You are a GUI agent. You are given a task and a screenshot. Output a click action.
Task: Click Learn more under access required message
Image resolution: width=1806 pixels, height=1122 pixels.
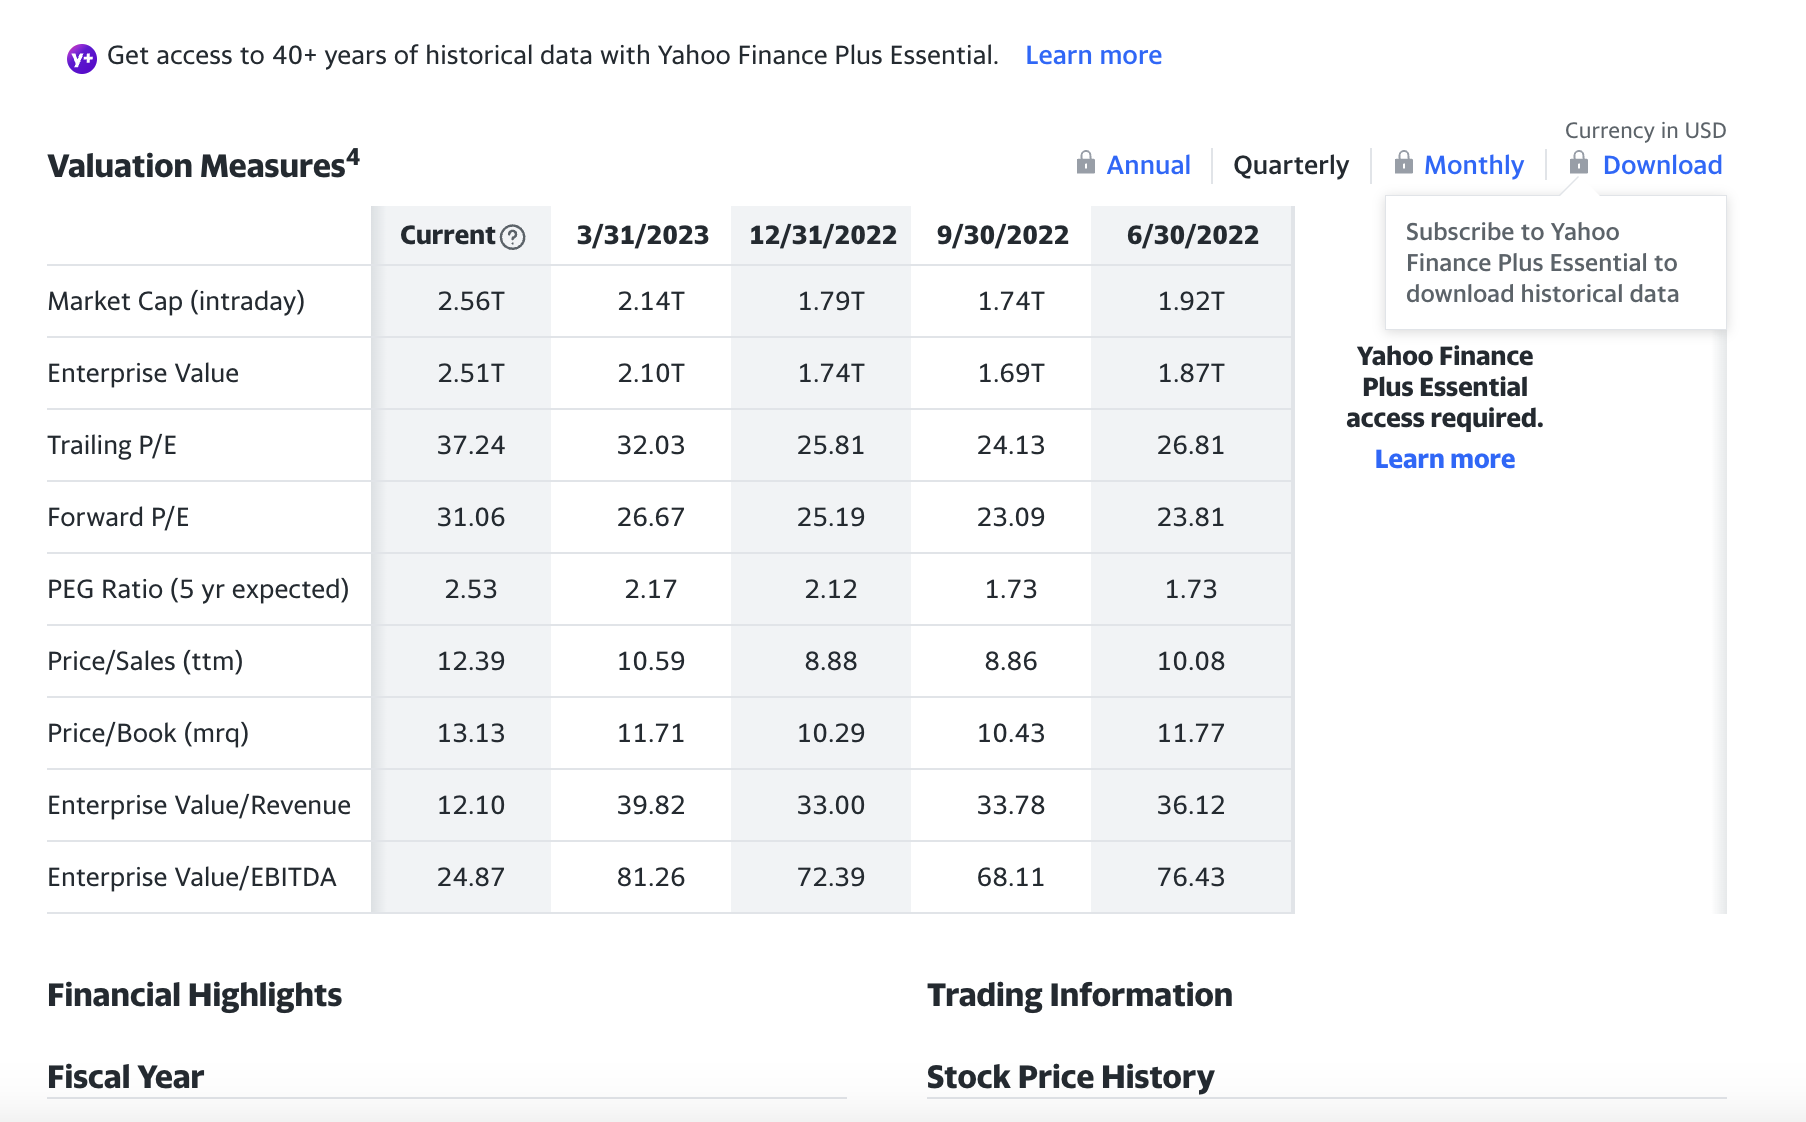1444,459
